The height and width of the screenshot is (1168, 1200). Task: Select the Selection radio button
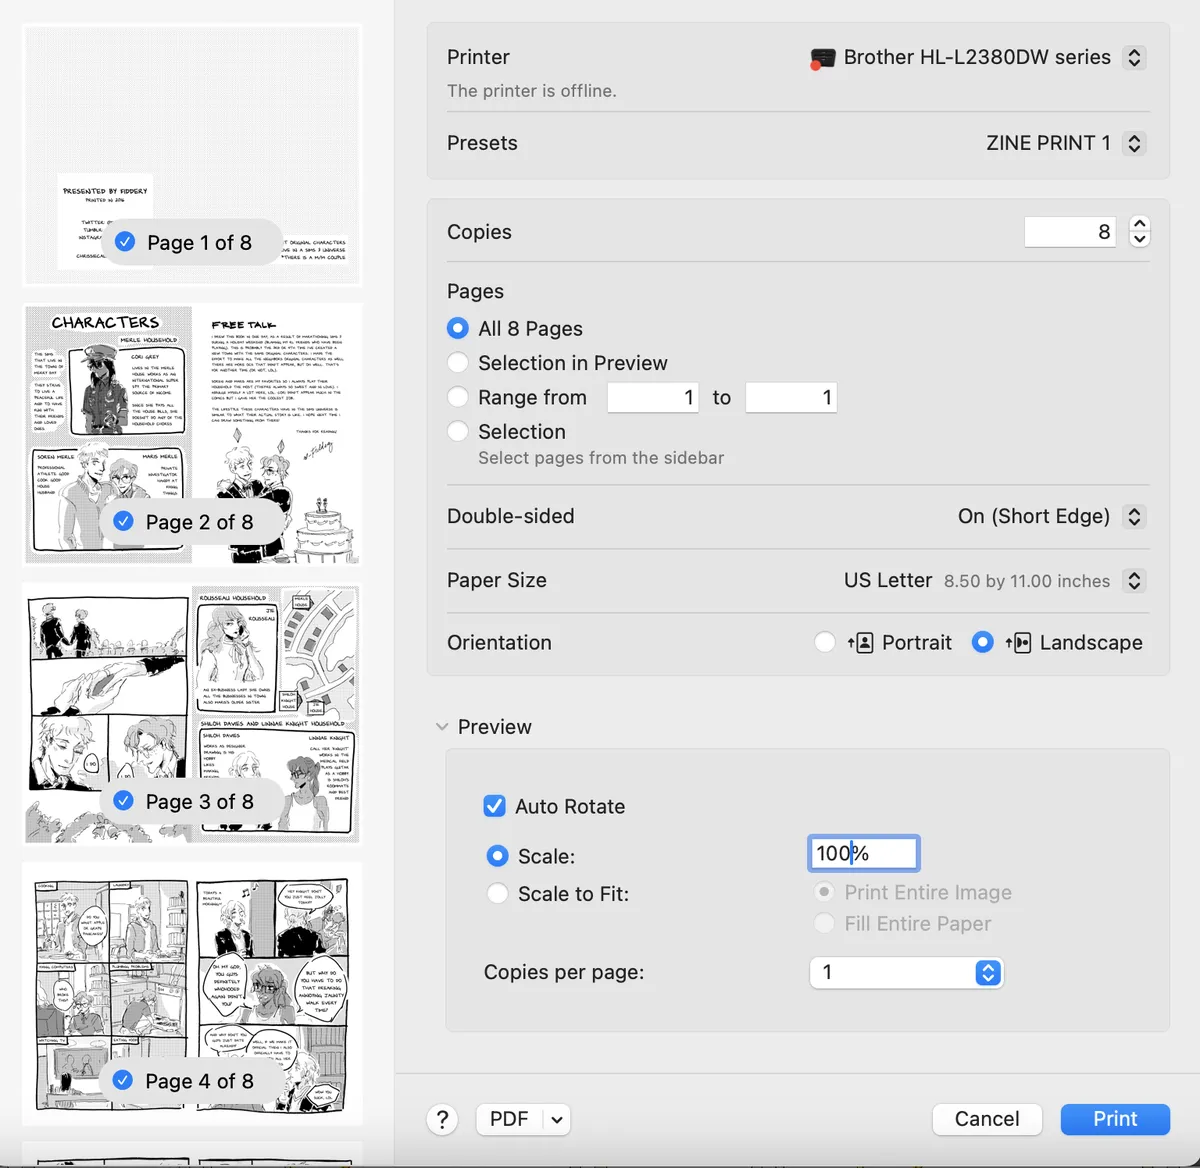click(458, 431)
